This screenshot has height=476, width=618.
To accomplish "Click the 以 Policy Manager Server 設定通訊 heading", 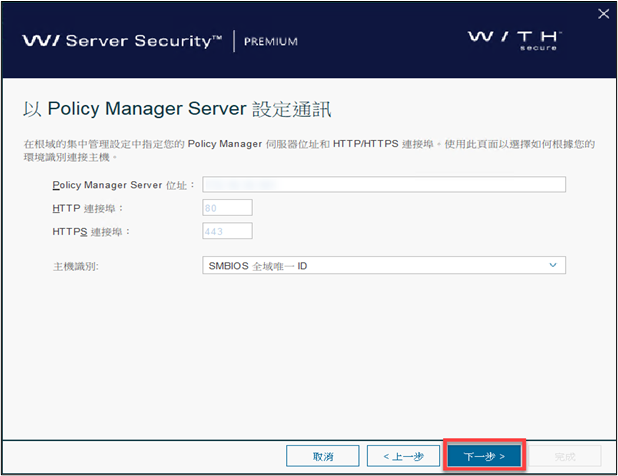I will pyautogui.click(x=175, y=108).
